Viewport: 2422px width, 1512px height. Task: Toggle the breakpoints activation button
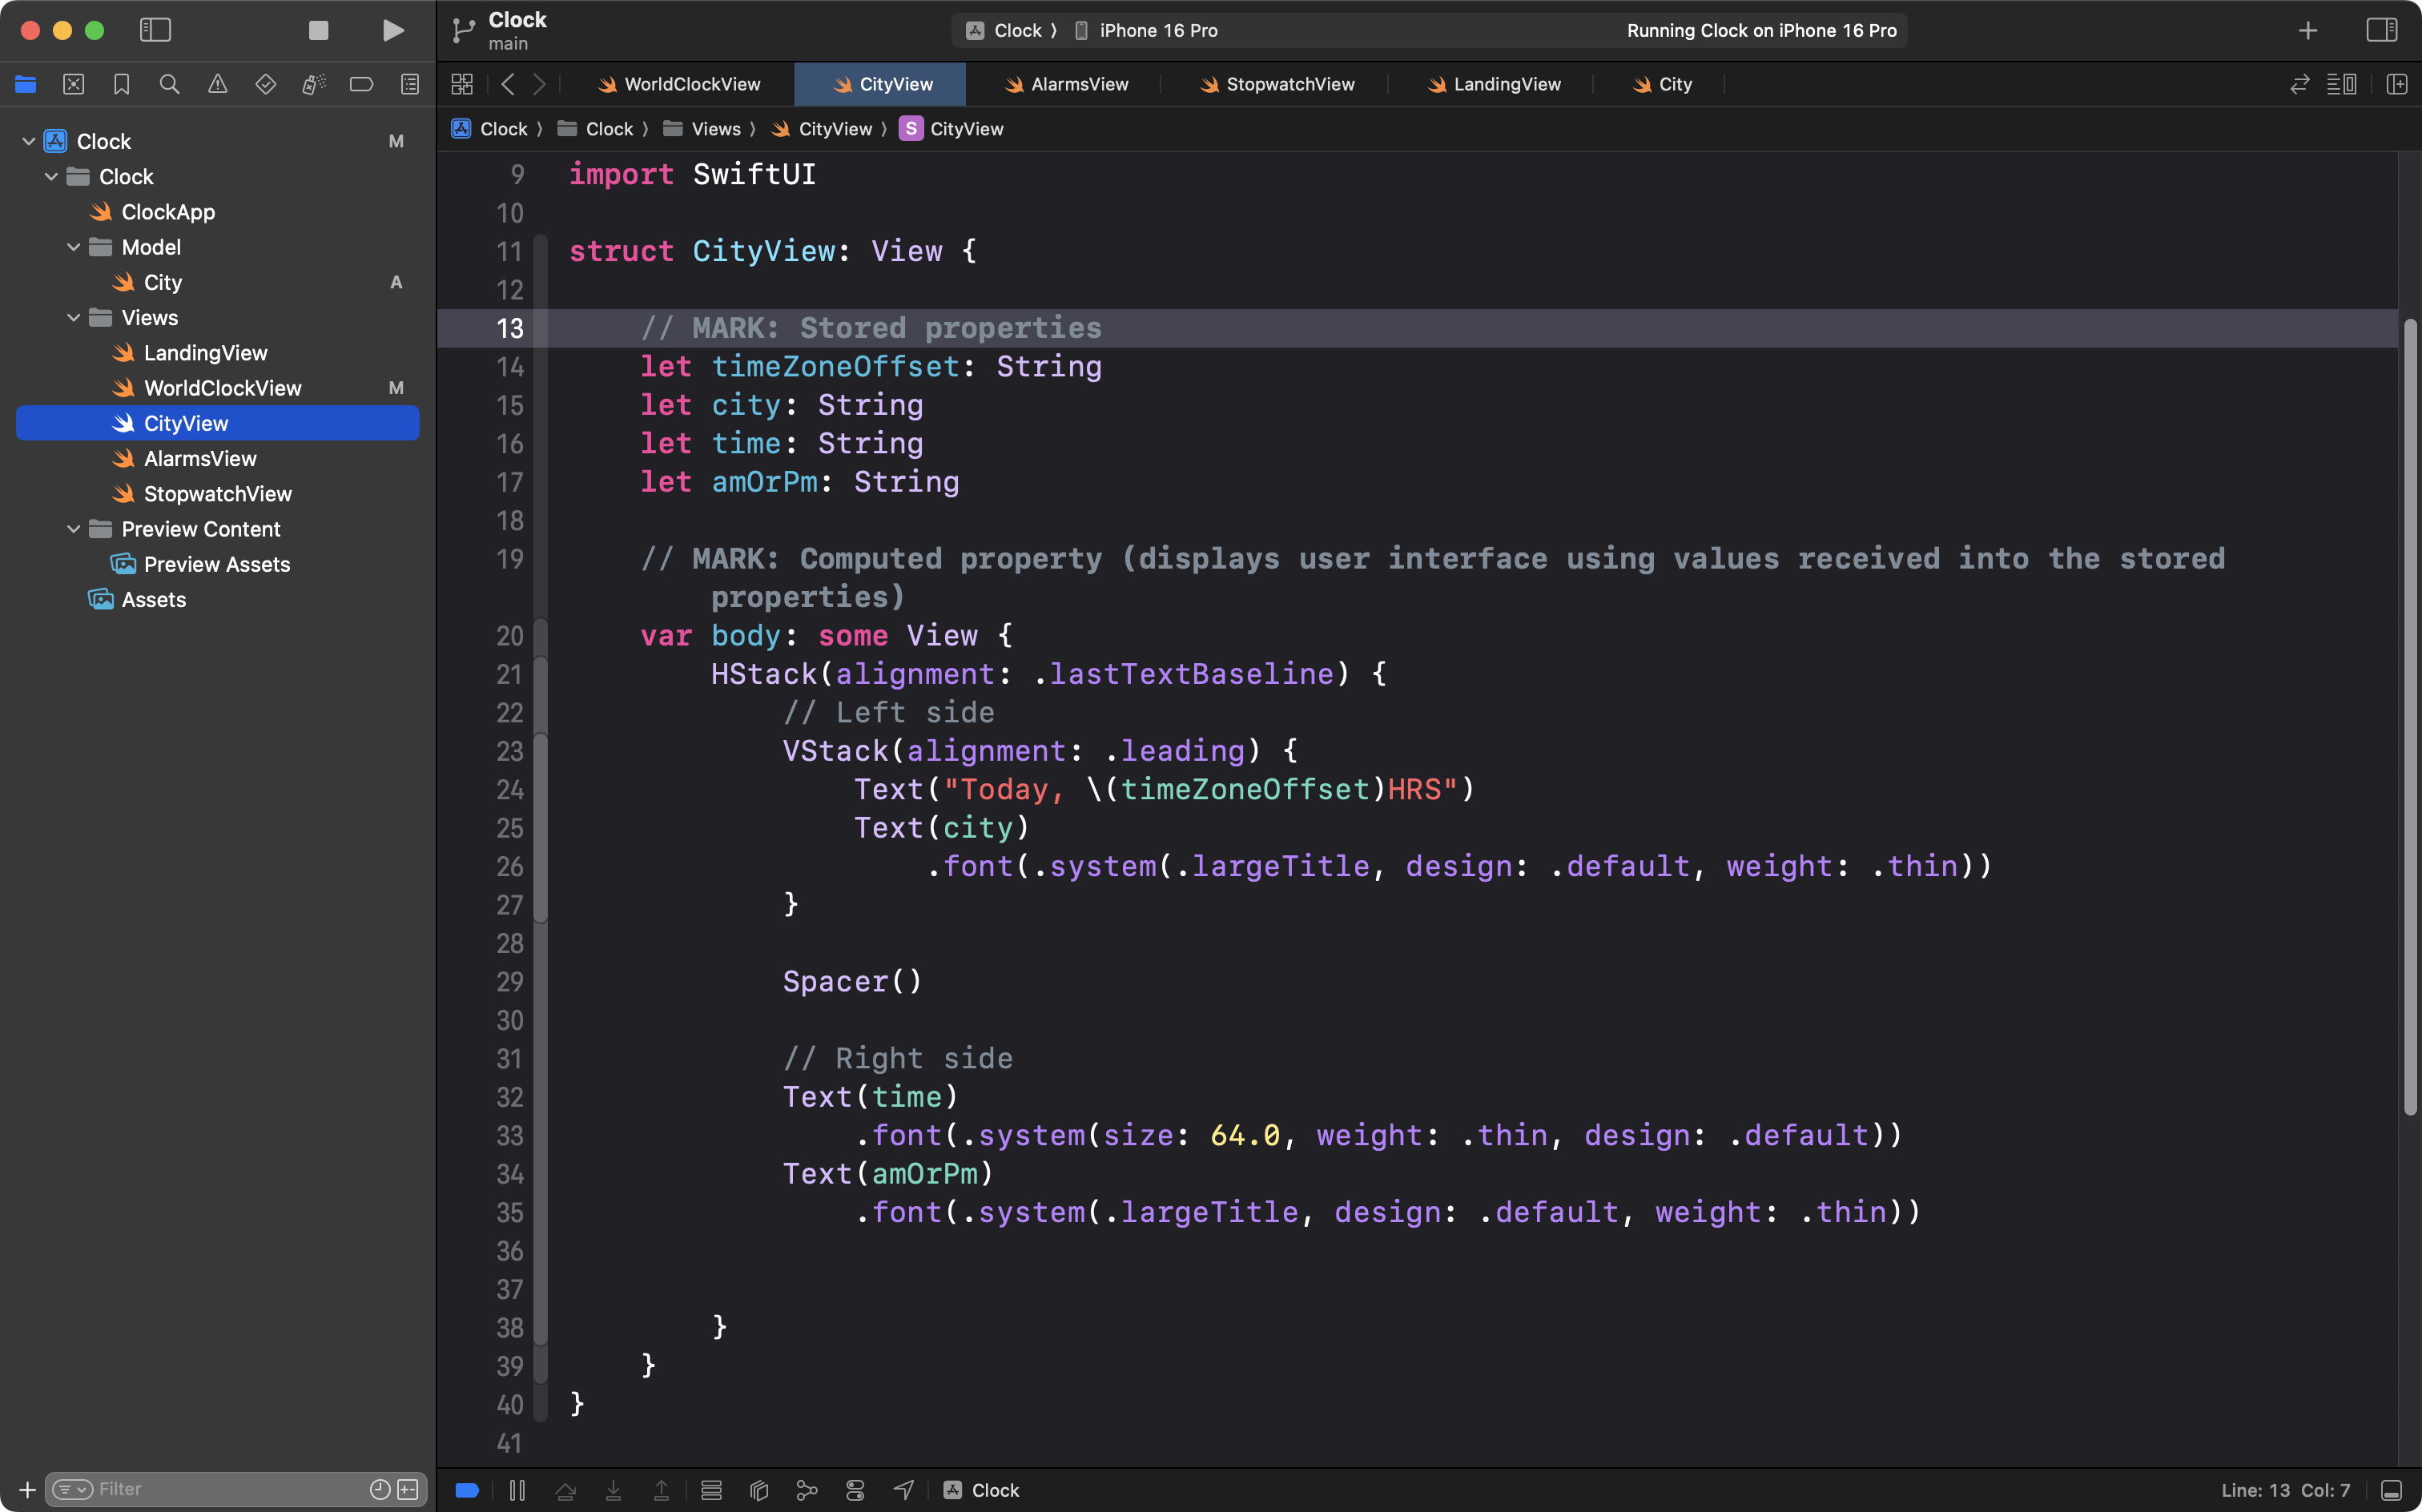click(467, 1490)
